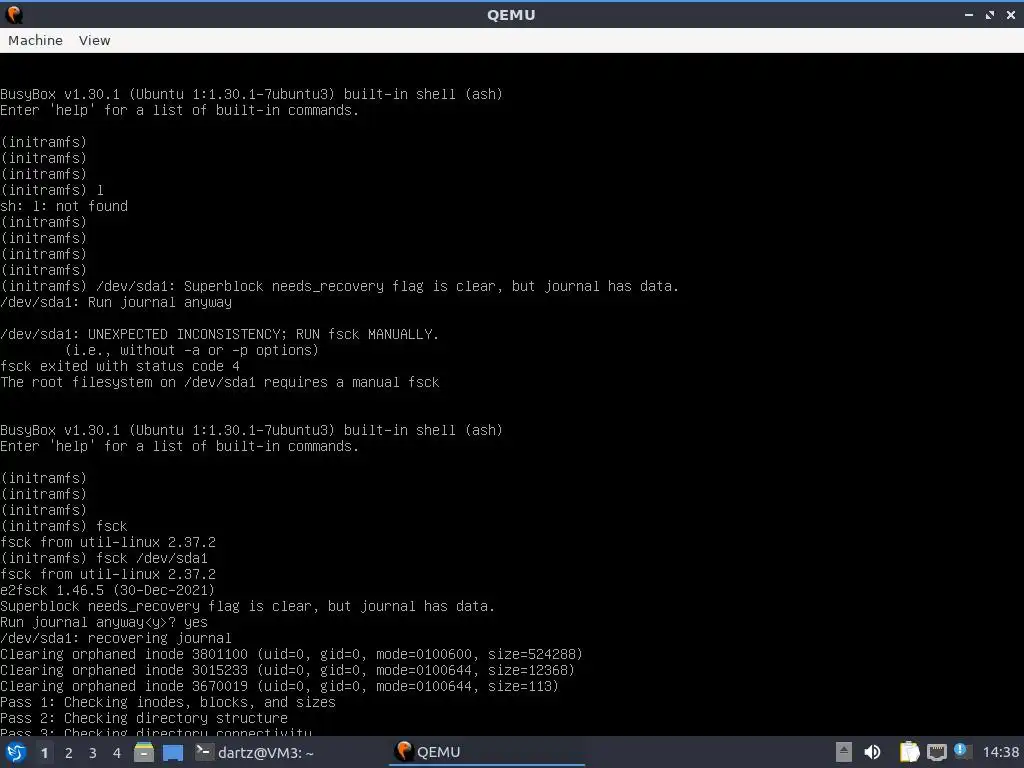Click the 14:38 clock
The image size is (1024, 768).
[1000, 752]
